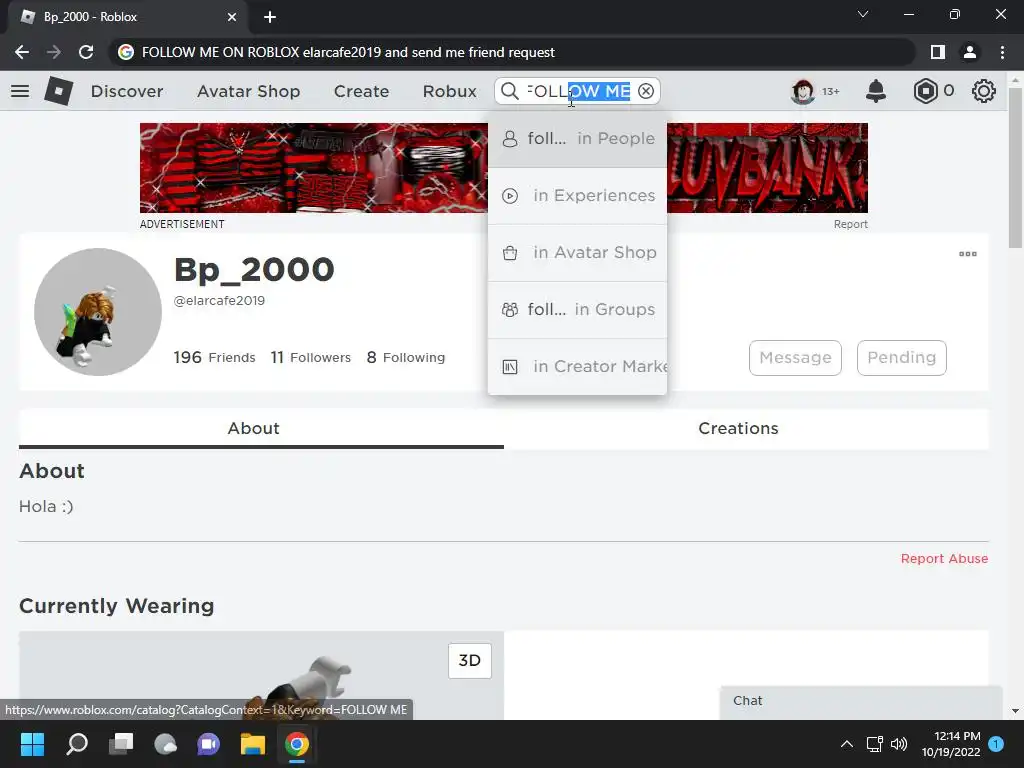The width and height of the screenshot is (1024, 768).
Task: Report the advertisement
Action: pos(850,224)
